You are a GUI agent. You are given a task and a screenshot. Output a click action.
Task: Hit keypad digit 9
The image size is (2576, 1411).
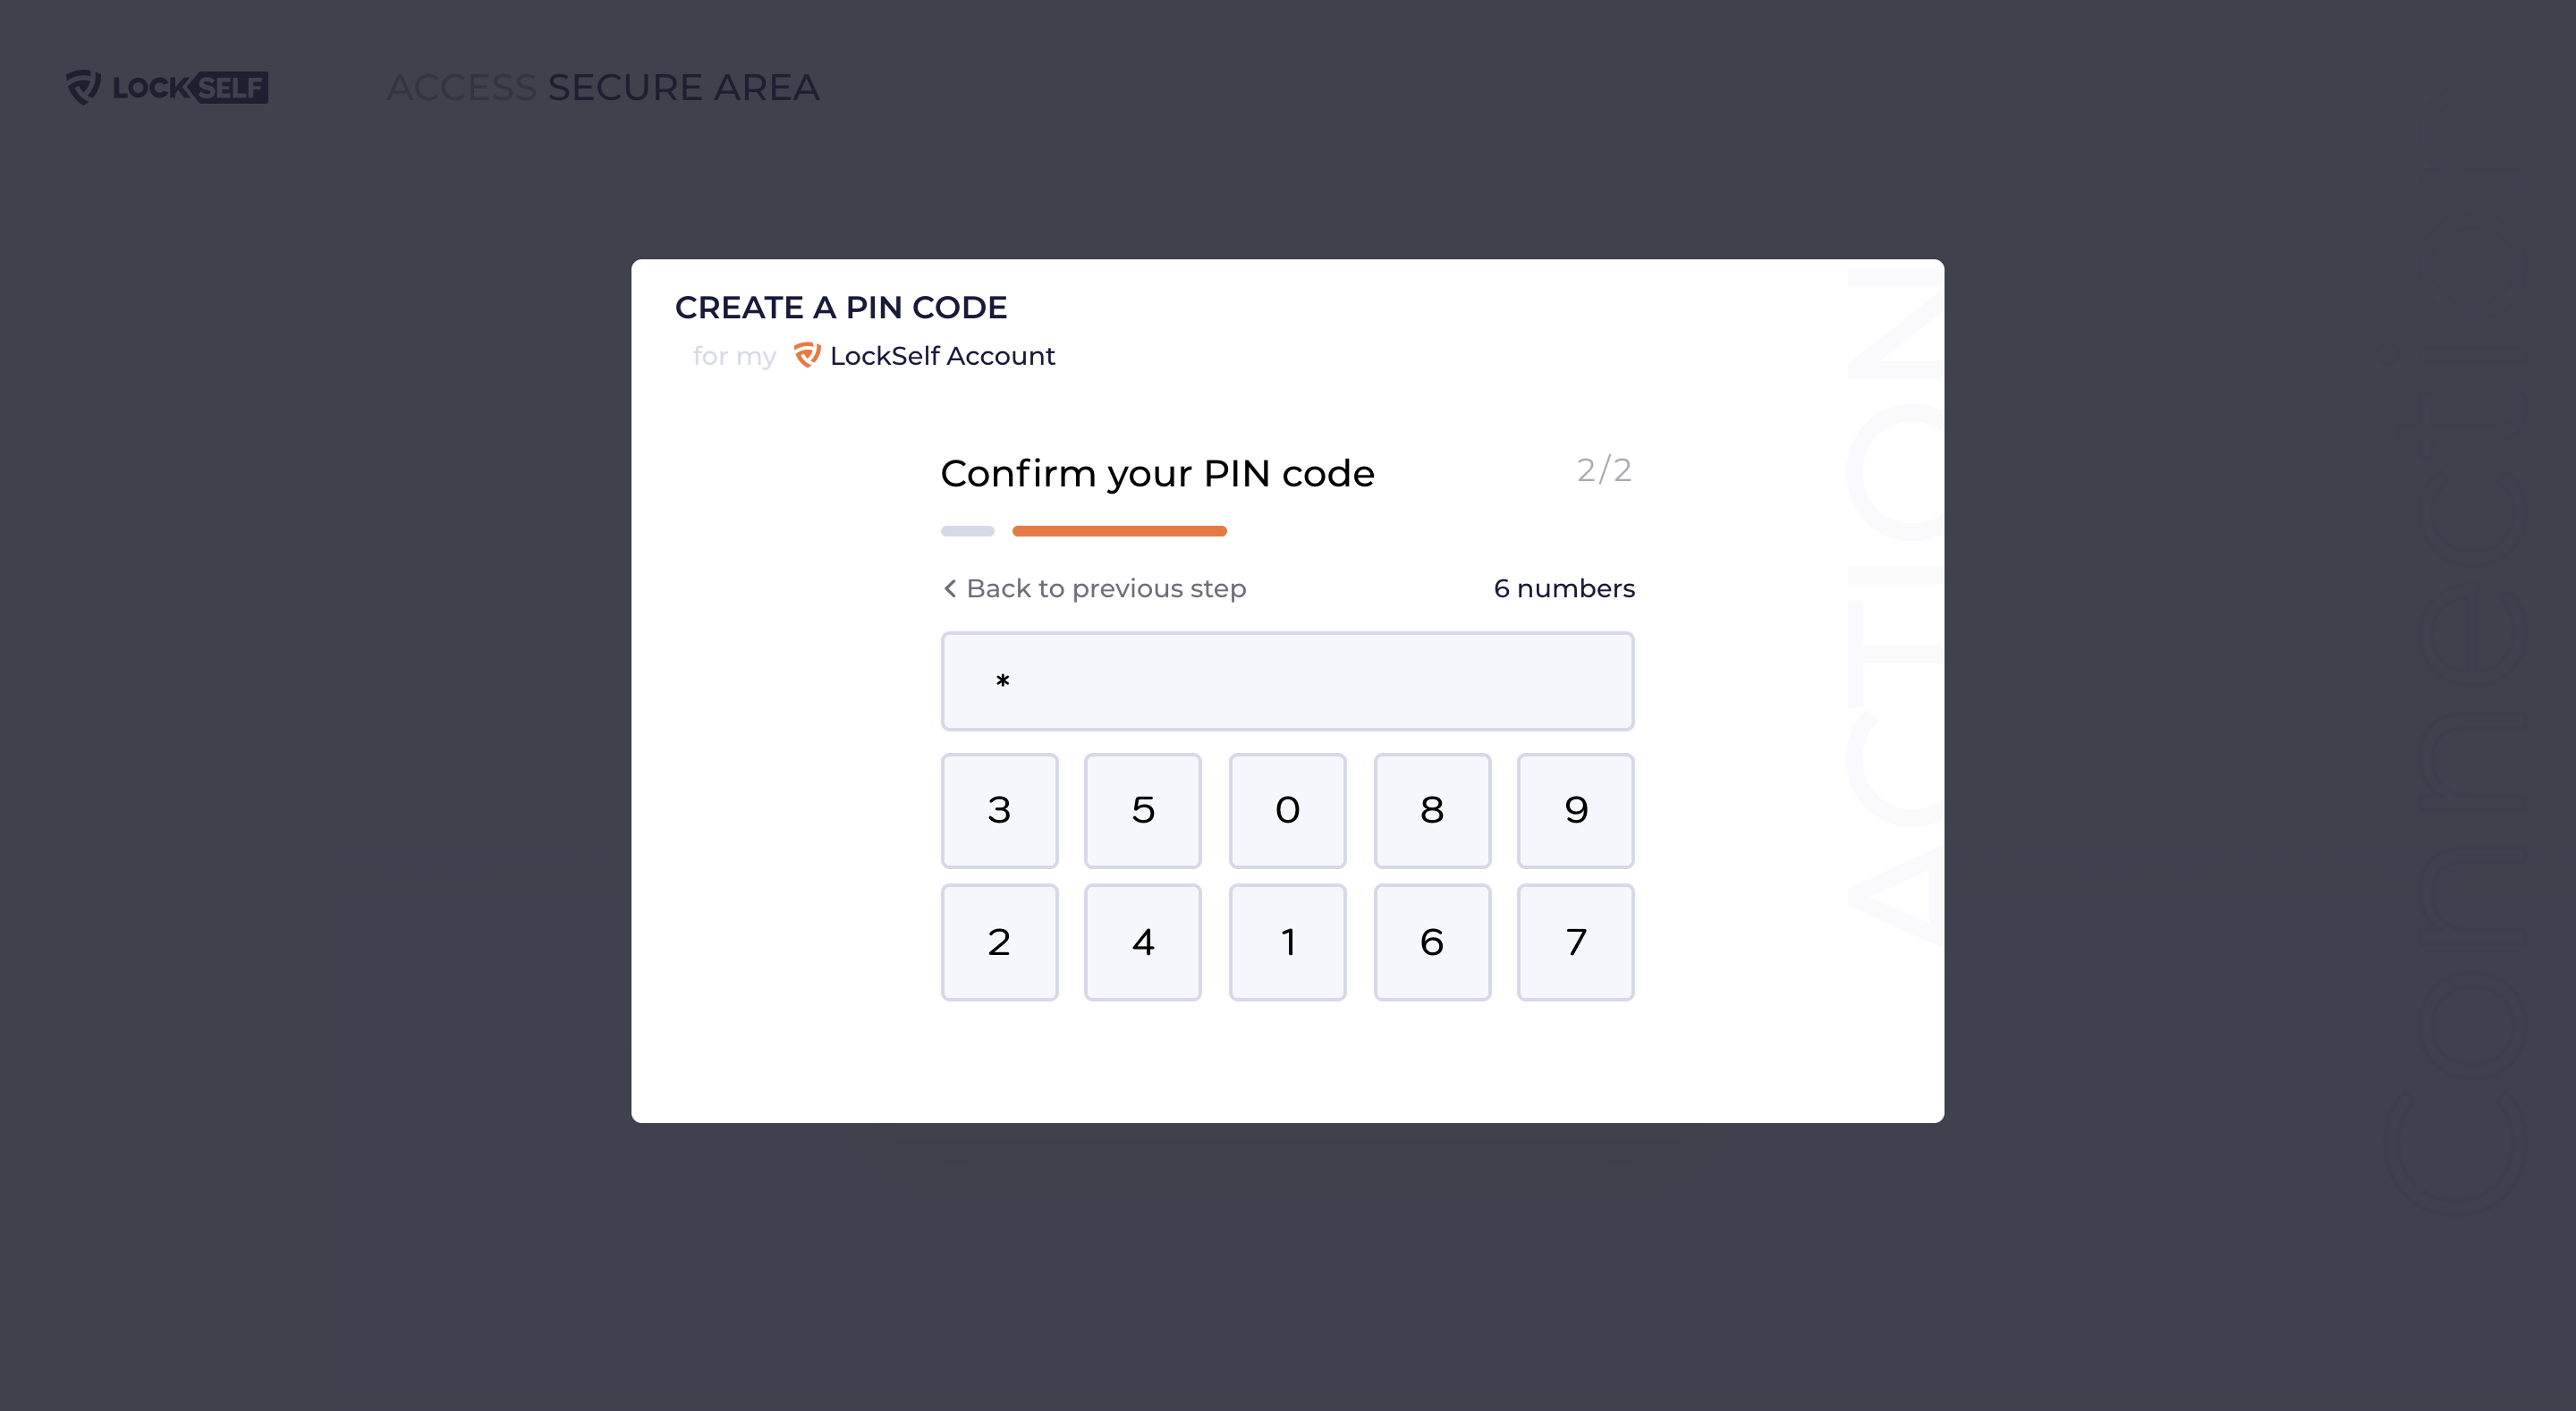1576,810
